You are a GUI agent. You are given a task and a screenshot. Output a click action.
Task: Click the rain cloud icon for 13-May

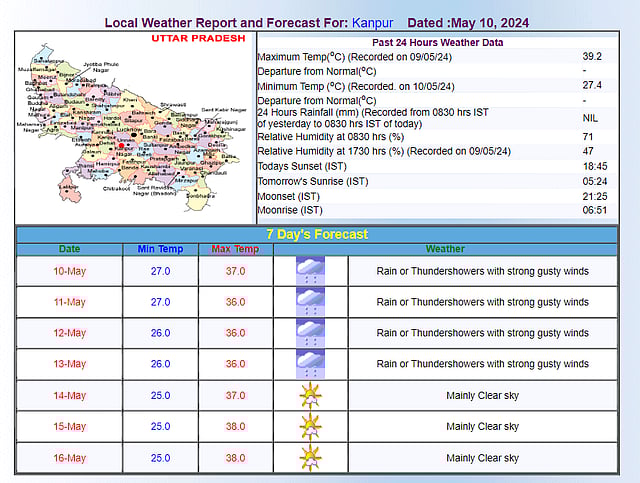click(311, 364)
